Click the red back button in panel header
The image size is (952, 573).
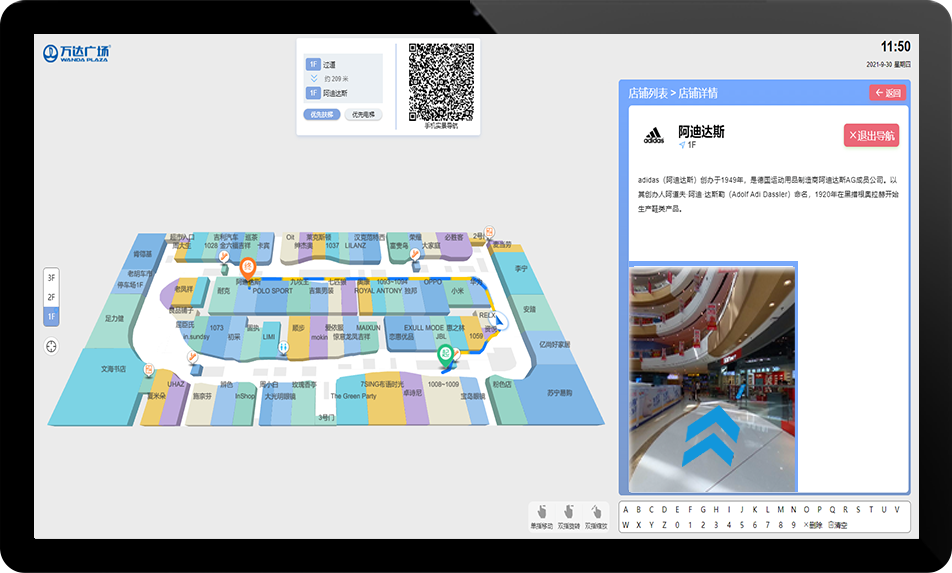(887, 93)
